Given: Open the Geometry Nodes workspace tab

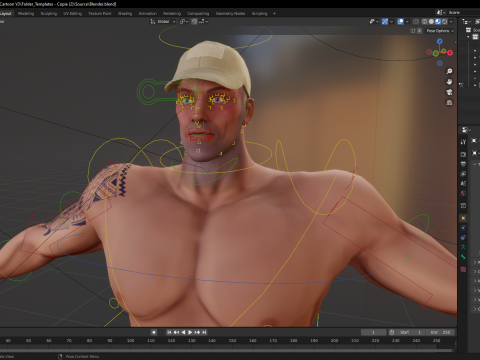Looking at the screenshot, I should [x=230, y=14].
